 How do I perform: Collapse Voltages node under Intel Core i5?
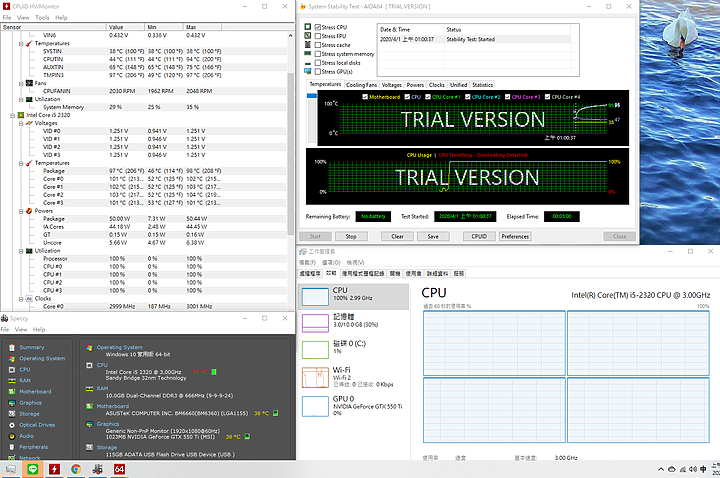[21, 123]
